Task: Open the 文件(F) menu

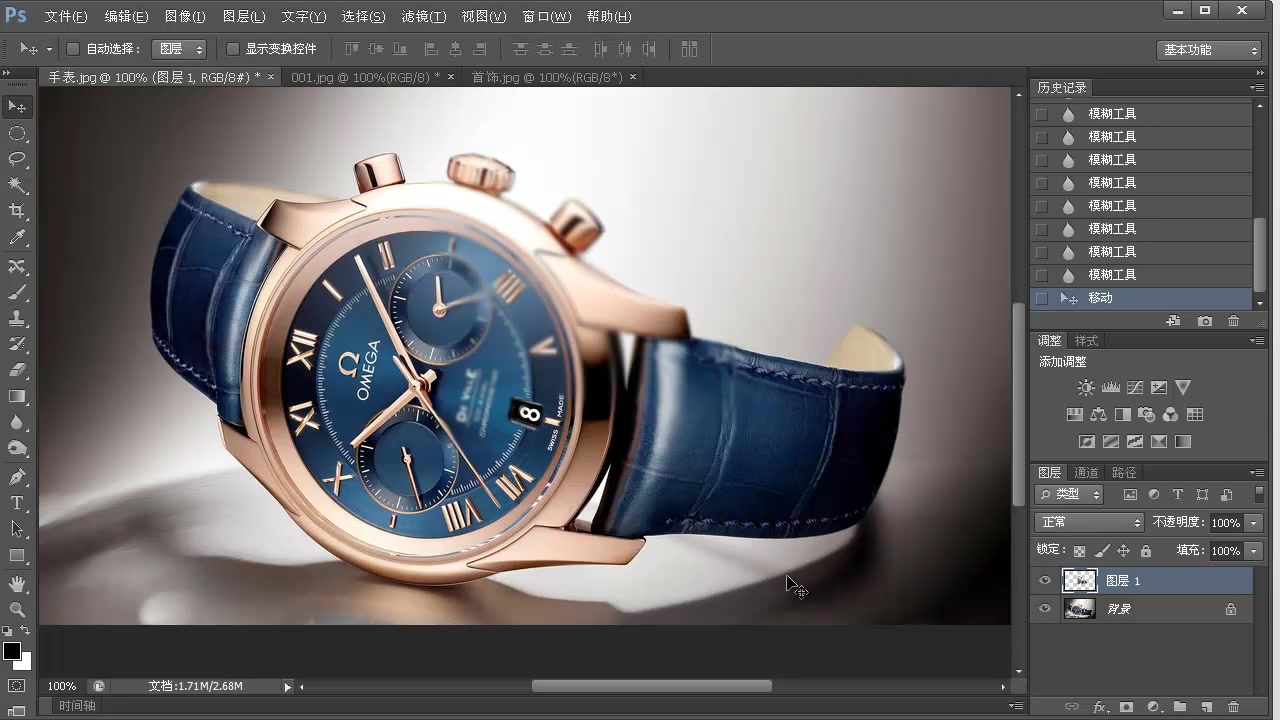Action: 66,17
